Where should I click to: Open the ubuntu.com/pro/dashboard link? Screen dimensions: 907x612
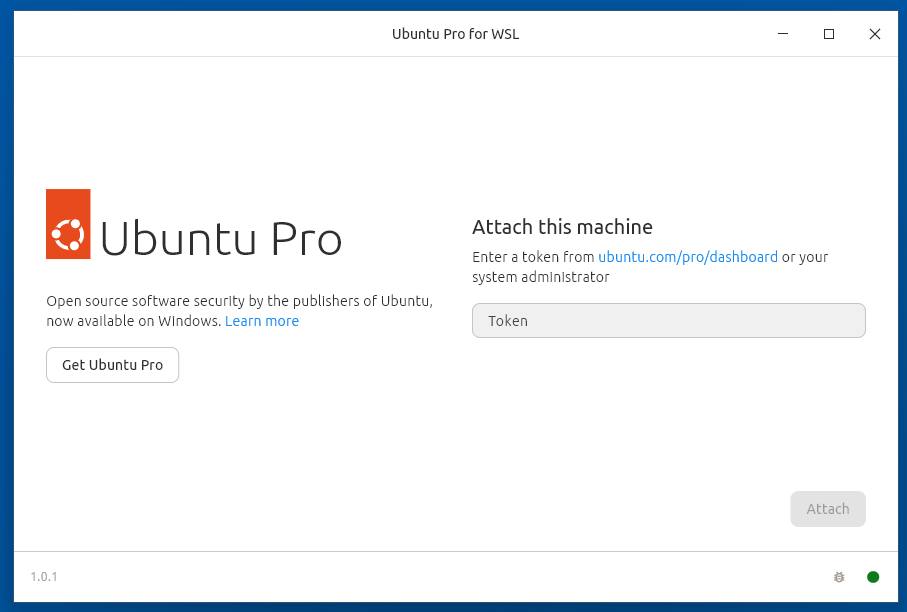click(x=688, y=257)
